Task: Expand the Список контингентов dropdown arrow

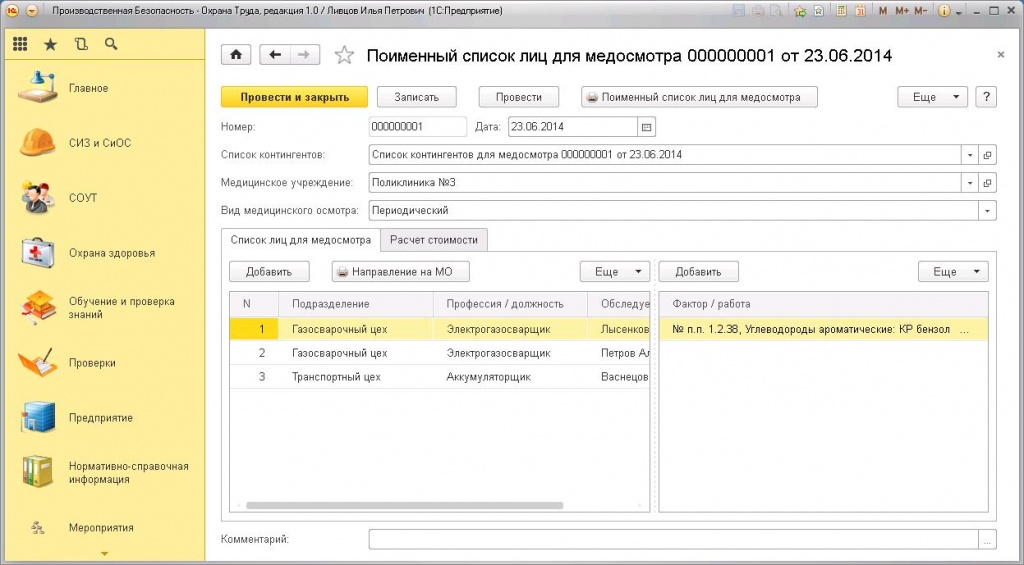Action: click(969, 155)
